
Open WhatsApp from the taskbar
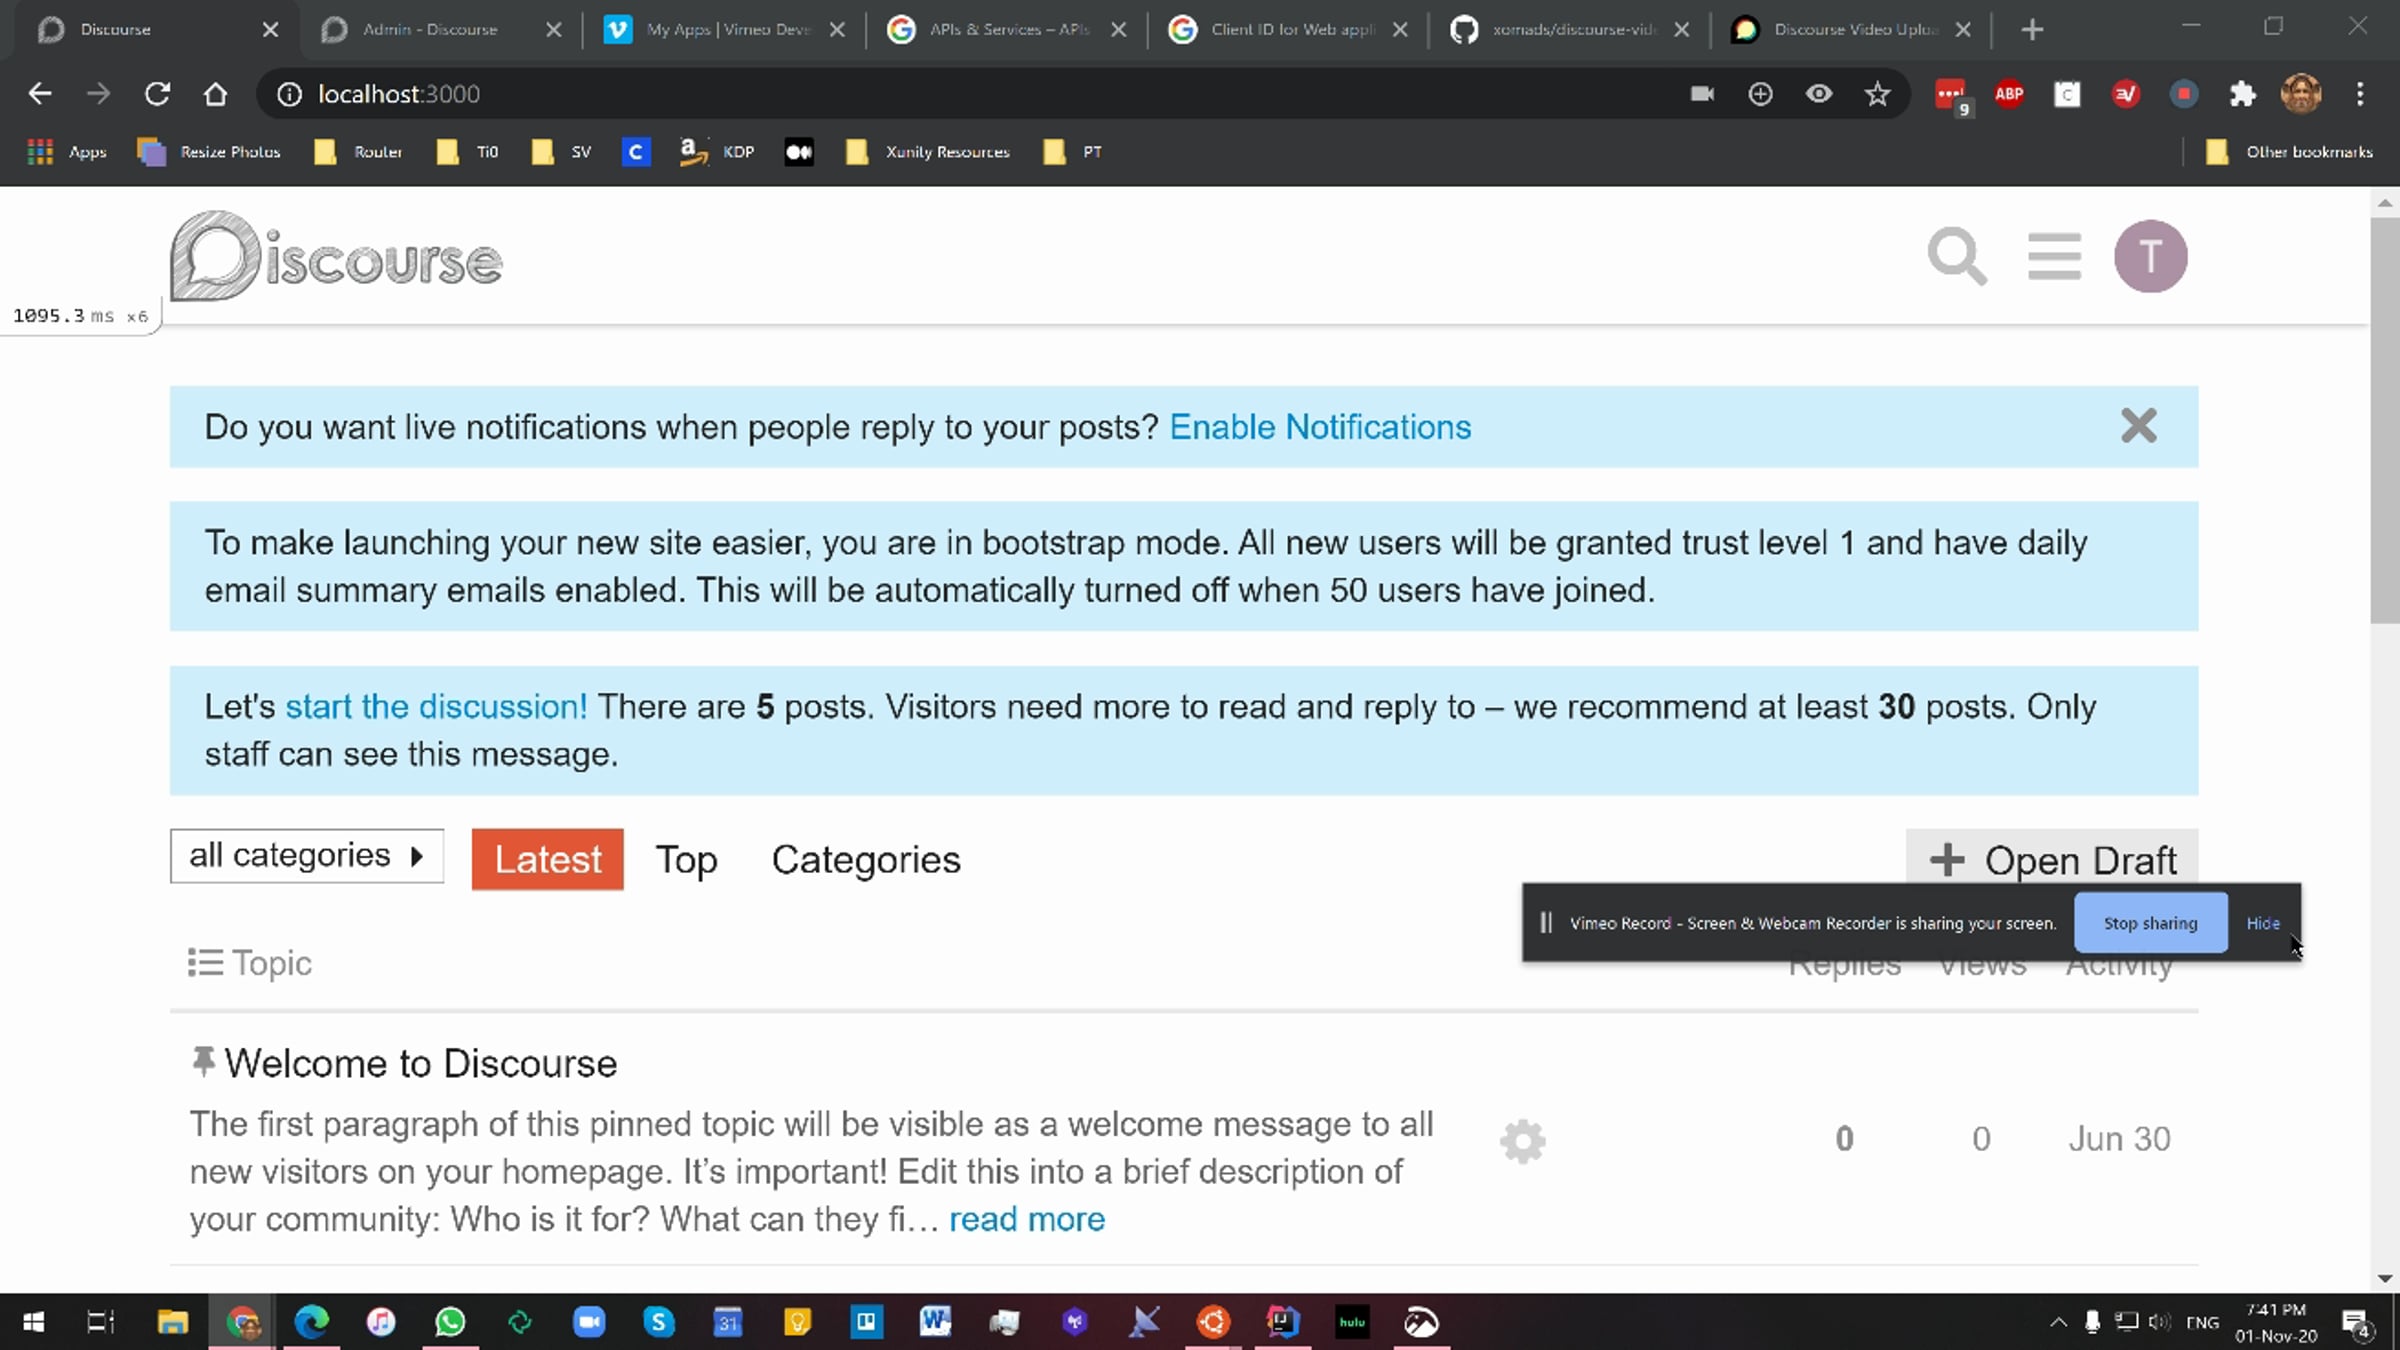pos(450,1322)
